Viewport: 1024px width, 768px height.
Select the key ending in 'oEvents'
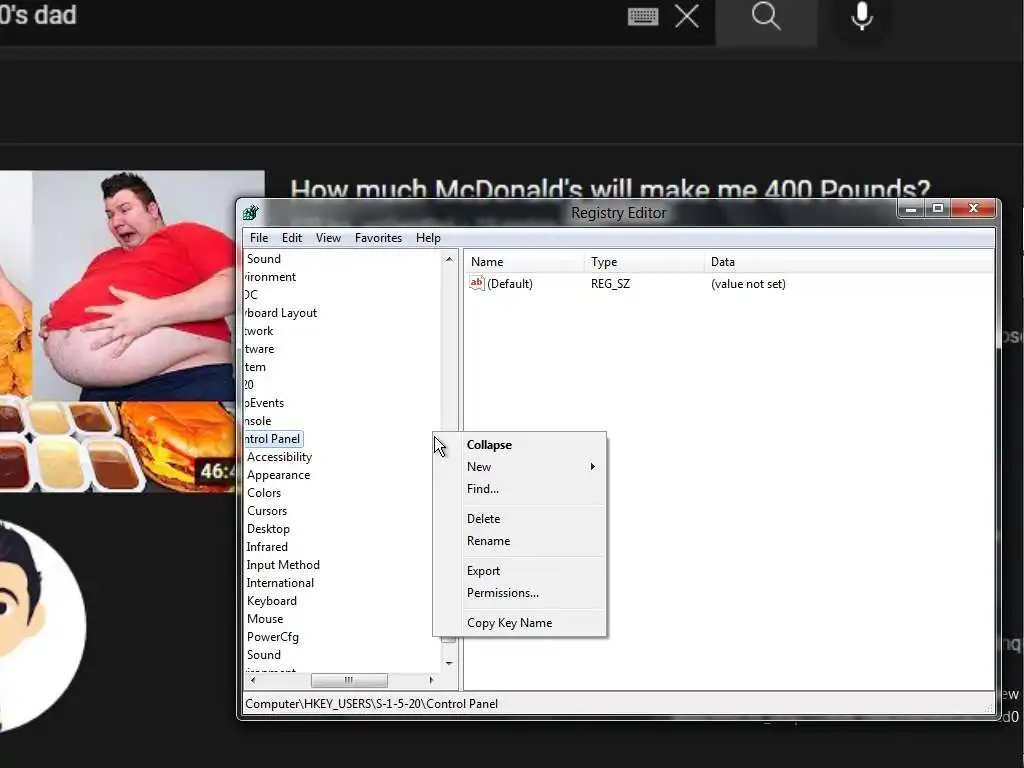pyautogui.click(x=264, y=403)
